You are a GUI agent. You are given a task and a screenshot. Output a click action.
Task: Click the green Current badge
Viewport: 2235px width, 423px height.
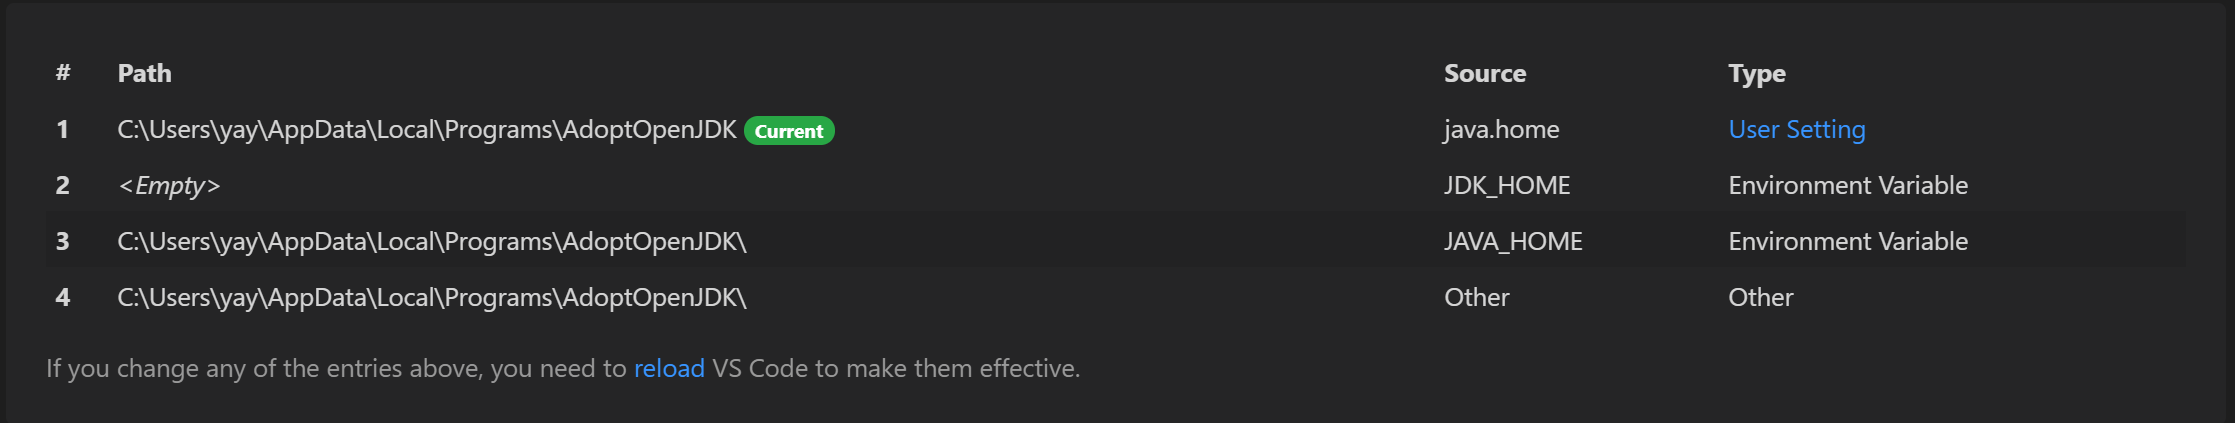789,131
